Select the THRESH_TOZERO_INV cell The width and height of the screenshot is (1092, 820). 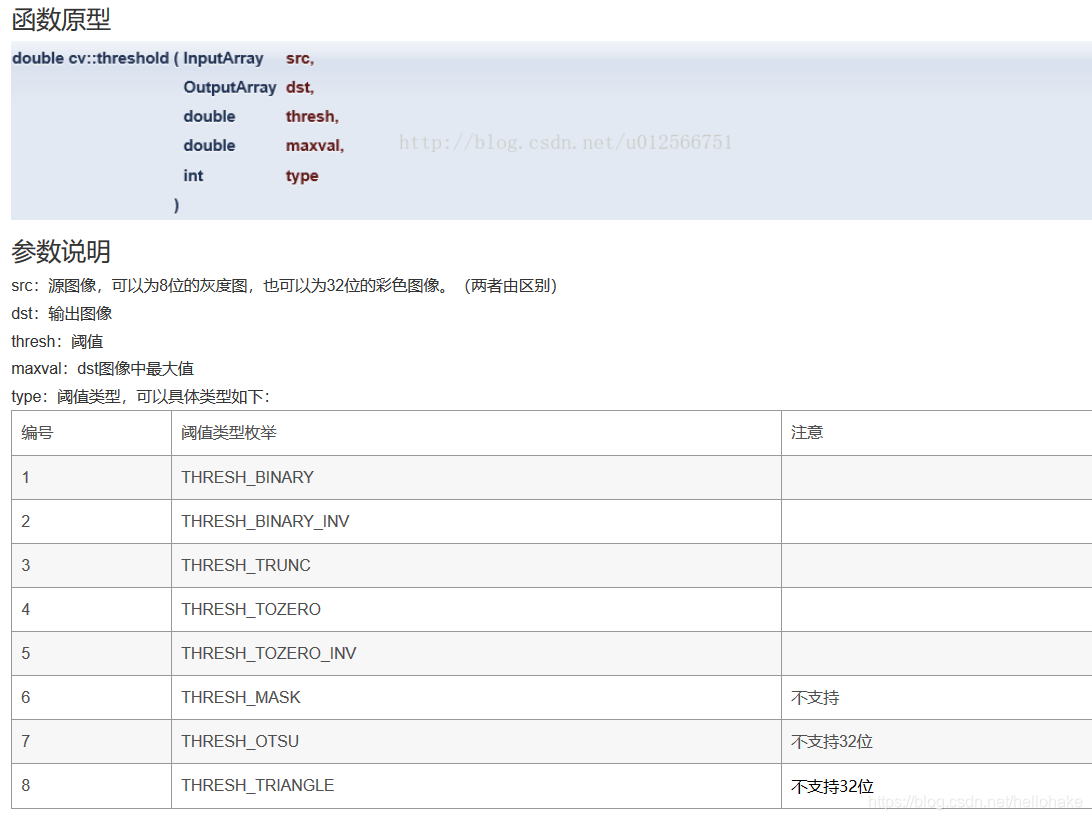point(476,653)
